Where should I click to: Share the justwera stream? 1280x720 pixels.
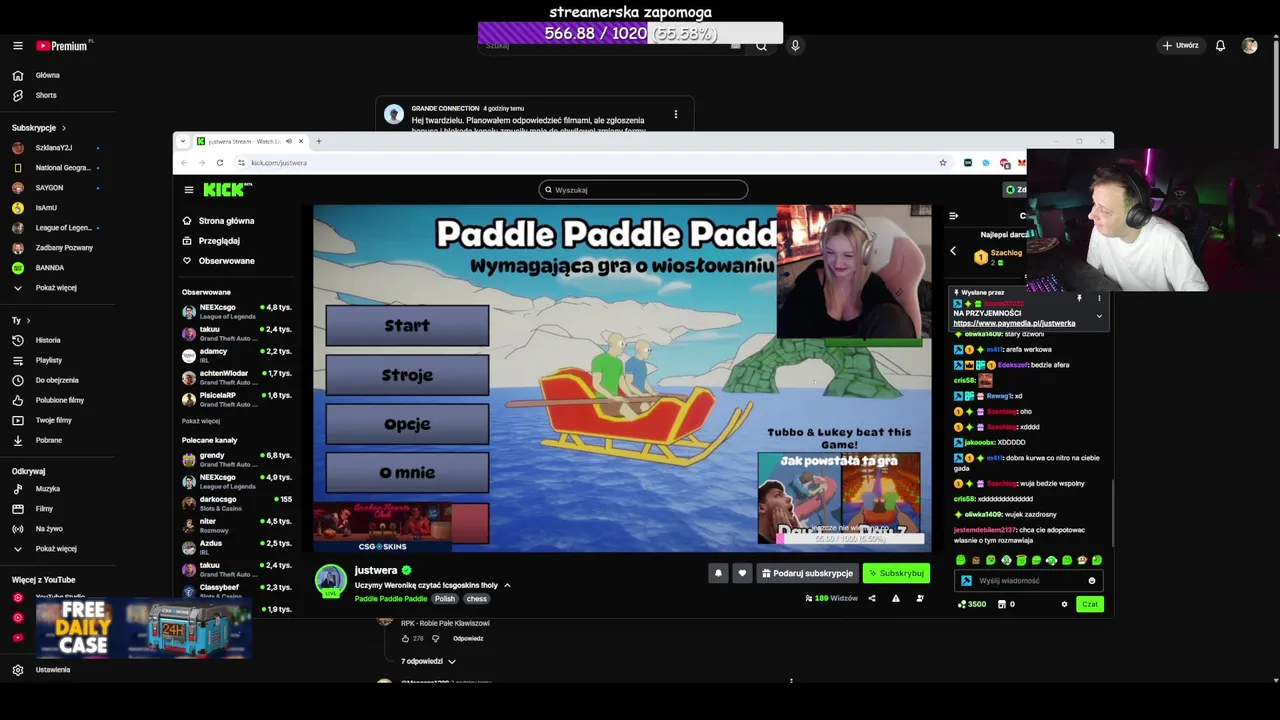tap(872, 599)
